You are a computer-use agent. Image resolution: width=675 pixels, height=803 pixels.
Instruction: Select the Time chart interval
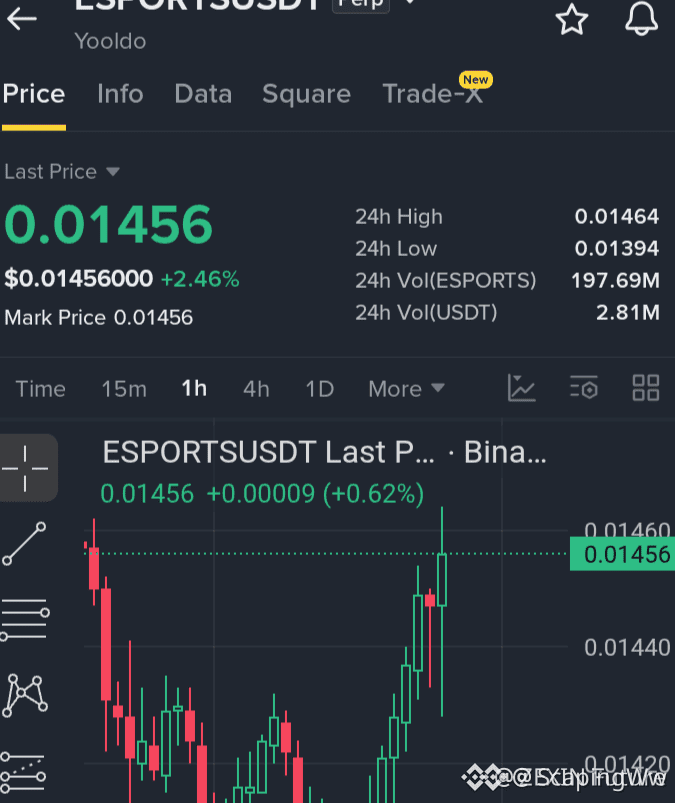[x=40, y=389]
